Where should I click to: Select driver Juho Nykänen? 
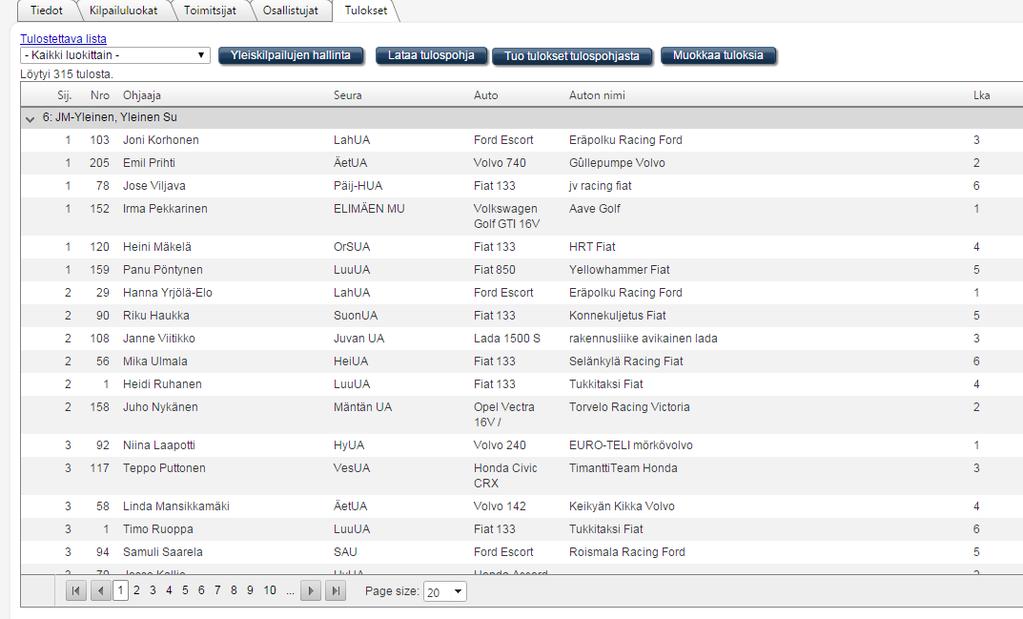coord(160,406)
